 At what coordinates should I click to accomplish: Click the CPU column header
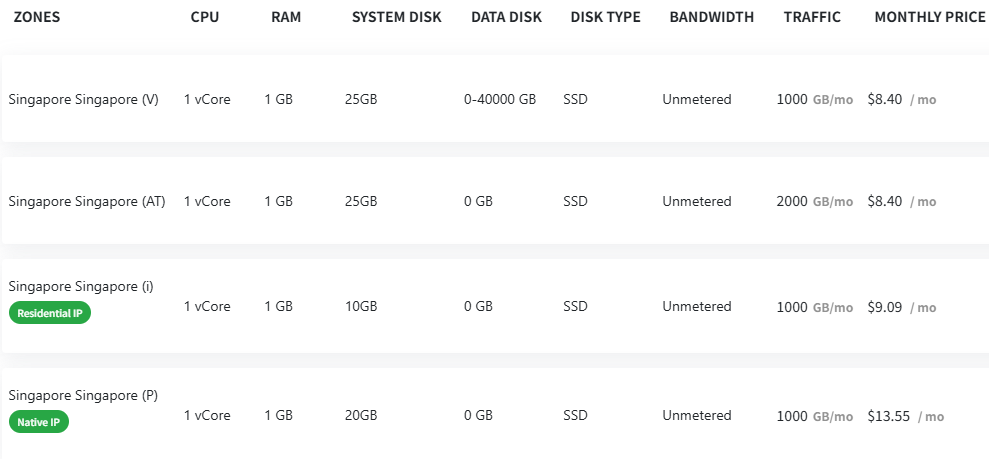[x=205, y=17]
